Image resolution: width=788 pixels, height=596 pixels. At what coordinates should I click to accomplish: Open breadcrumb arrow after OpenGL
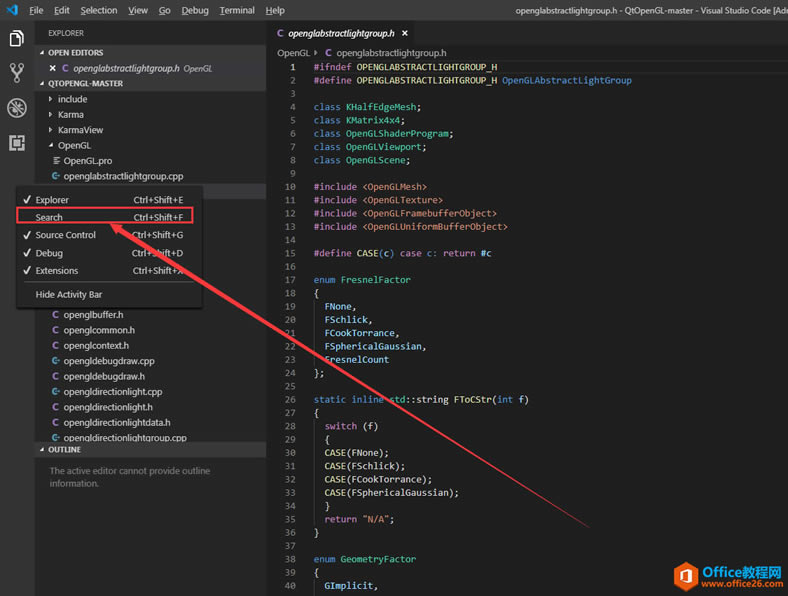316,53
